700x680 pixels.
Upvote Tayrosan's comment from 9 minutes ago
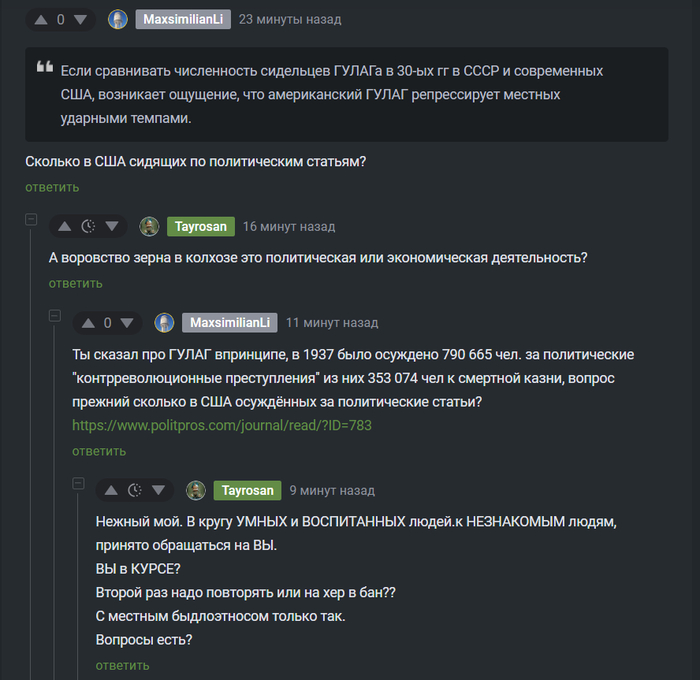111,491
